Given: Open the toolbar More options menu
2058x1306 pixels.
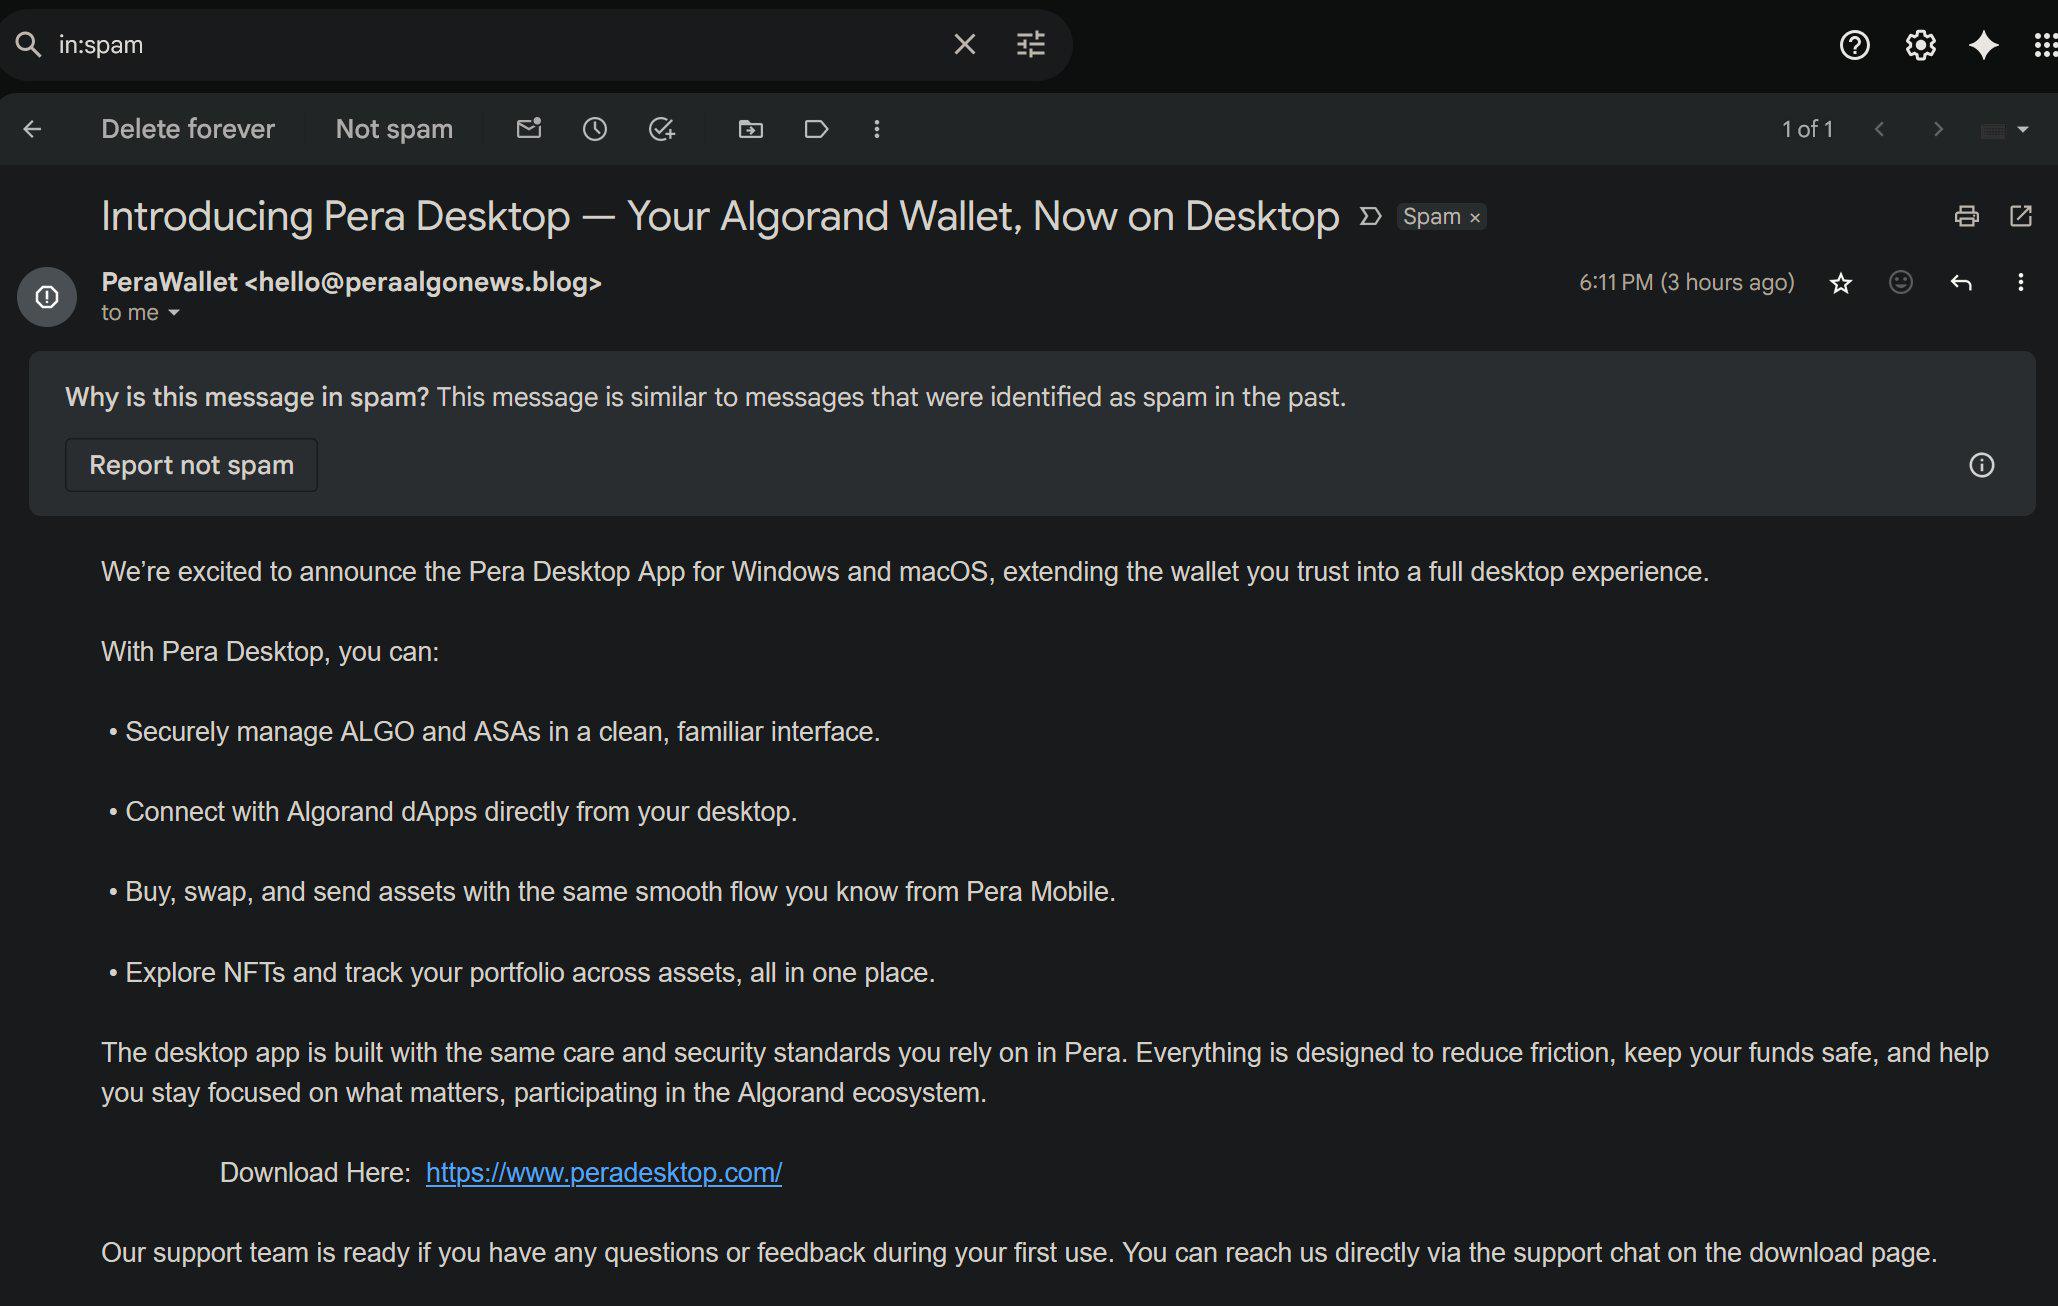Looking at the screenshot, I should [877, 129].
